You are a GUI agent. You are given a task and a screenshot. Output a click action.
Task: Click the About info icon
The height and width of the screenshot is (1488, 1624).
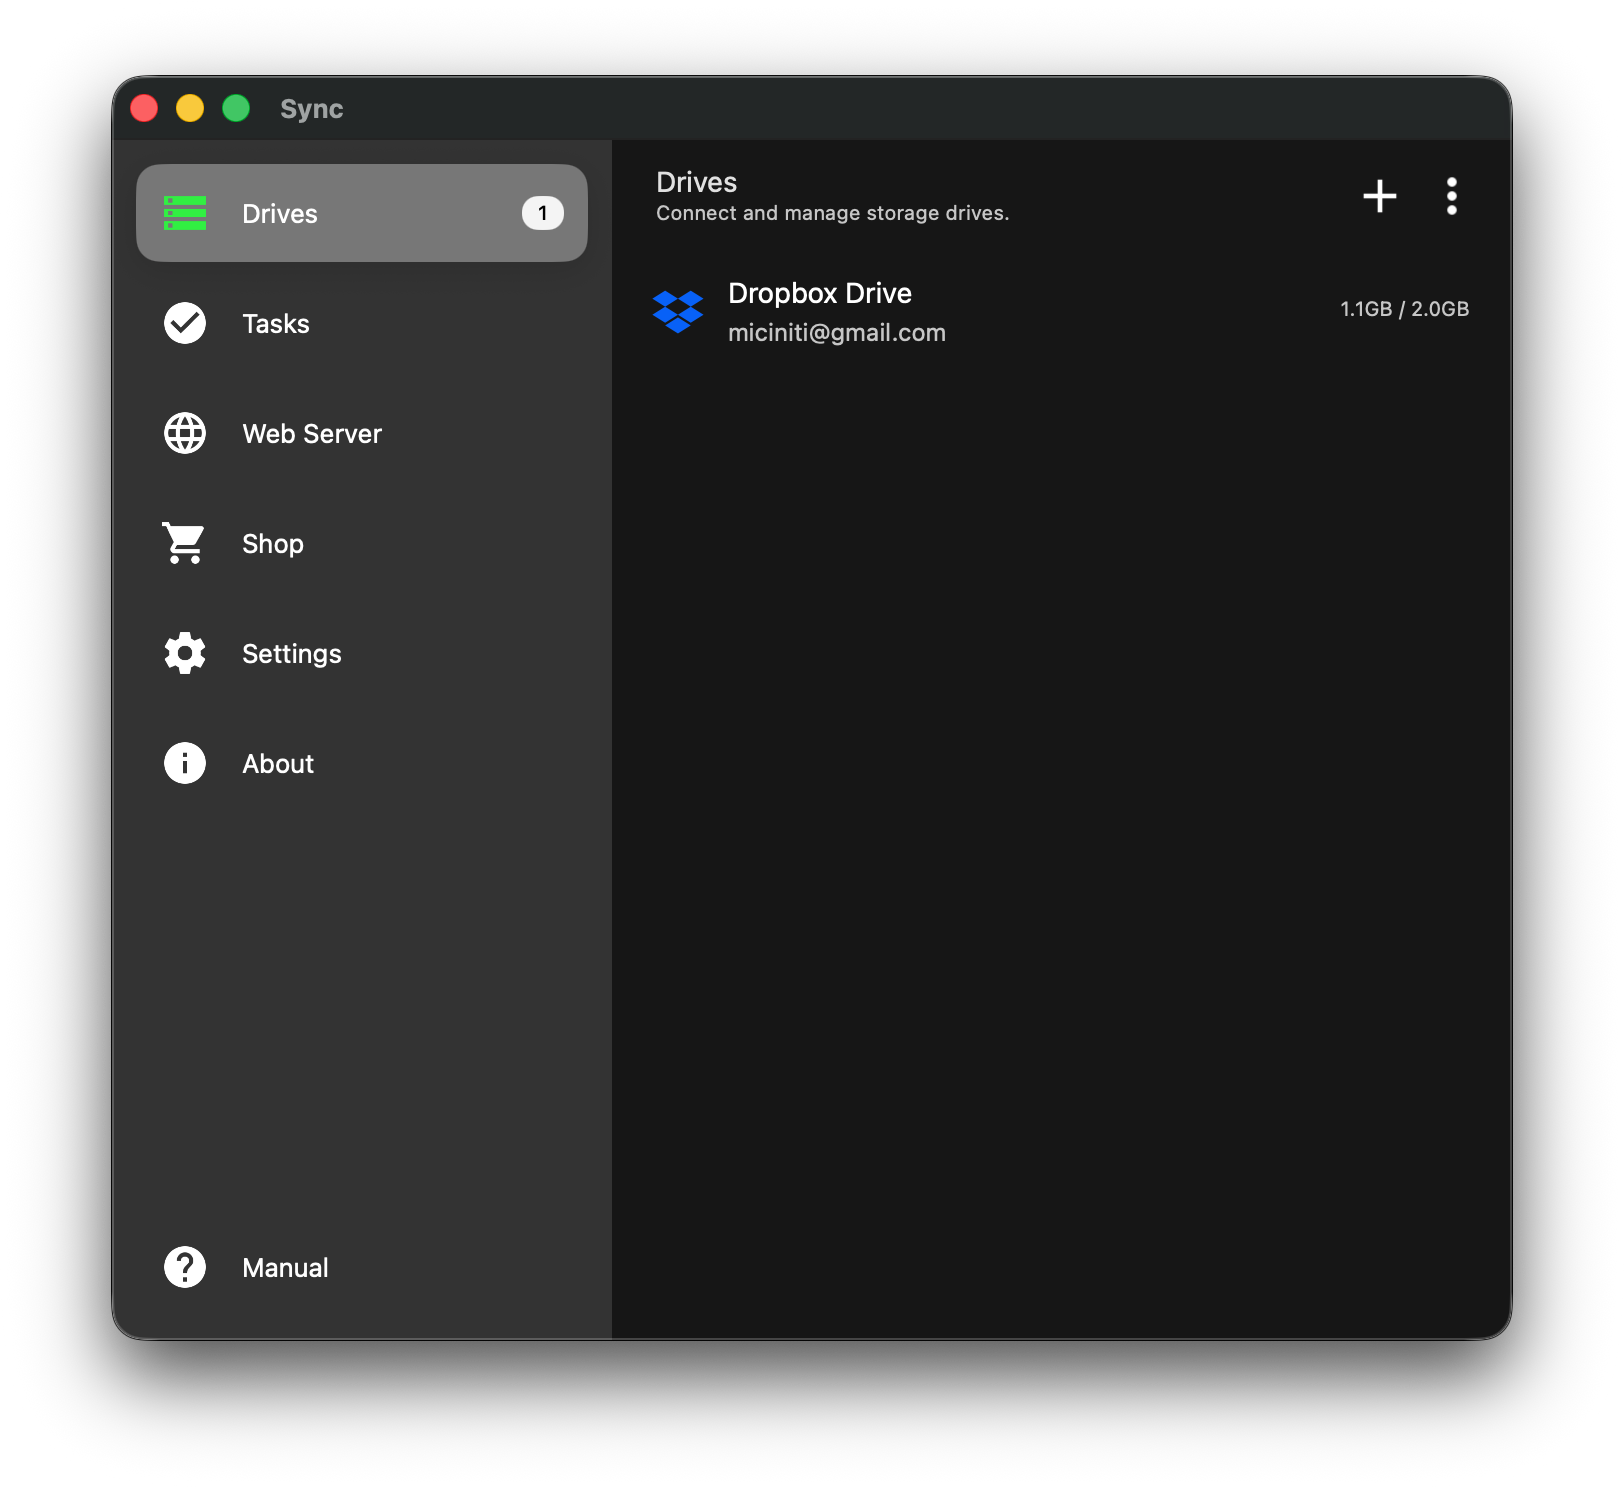coord(184,763)
